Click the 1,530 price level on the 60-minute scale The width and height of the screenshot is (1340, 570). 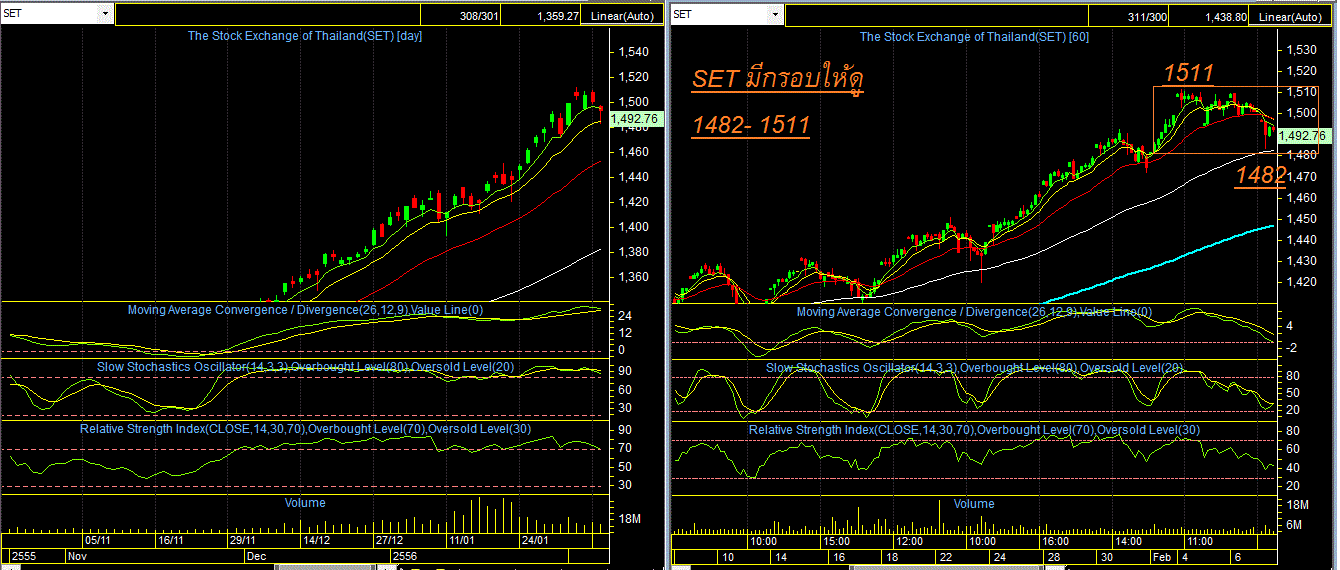[x=1303, y=49]
